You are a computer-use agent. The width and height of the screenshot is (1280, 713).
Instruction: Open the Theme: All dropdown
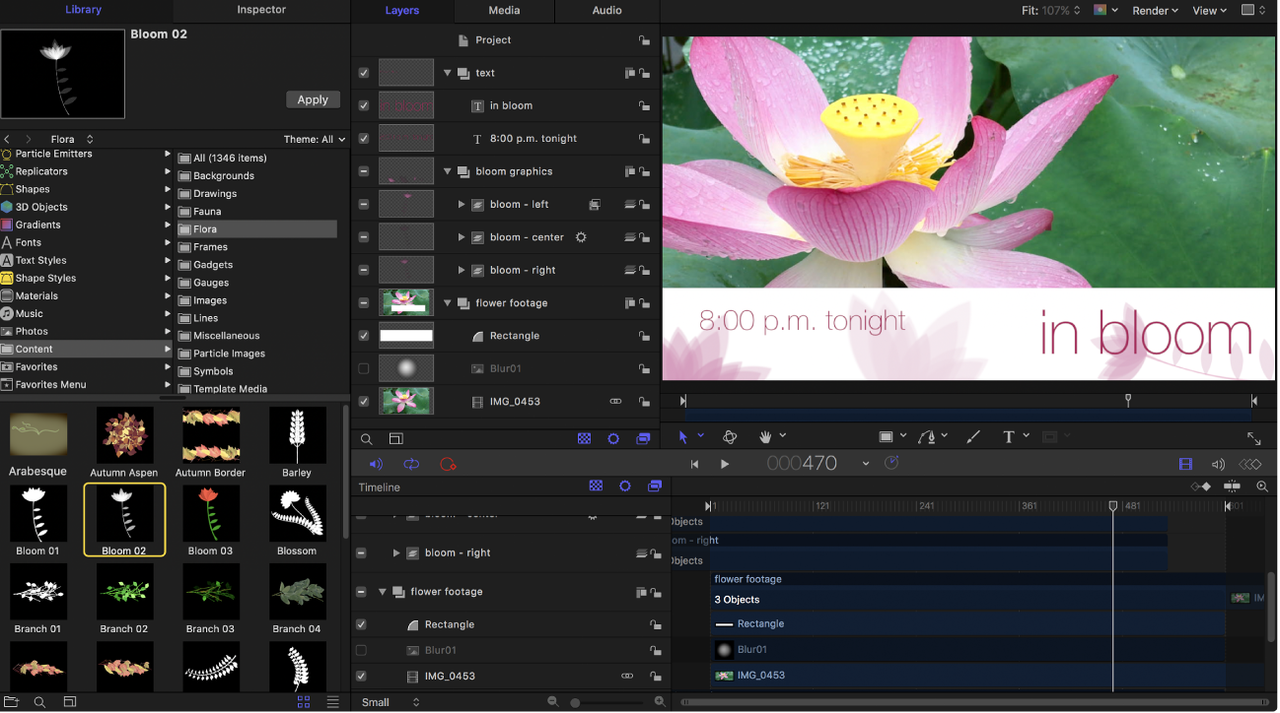click(315, 139)
